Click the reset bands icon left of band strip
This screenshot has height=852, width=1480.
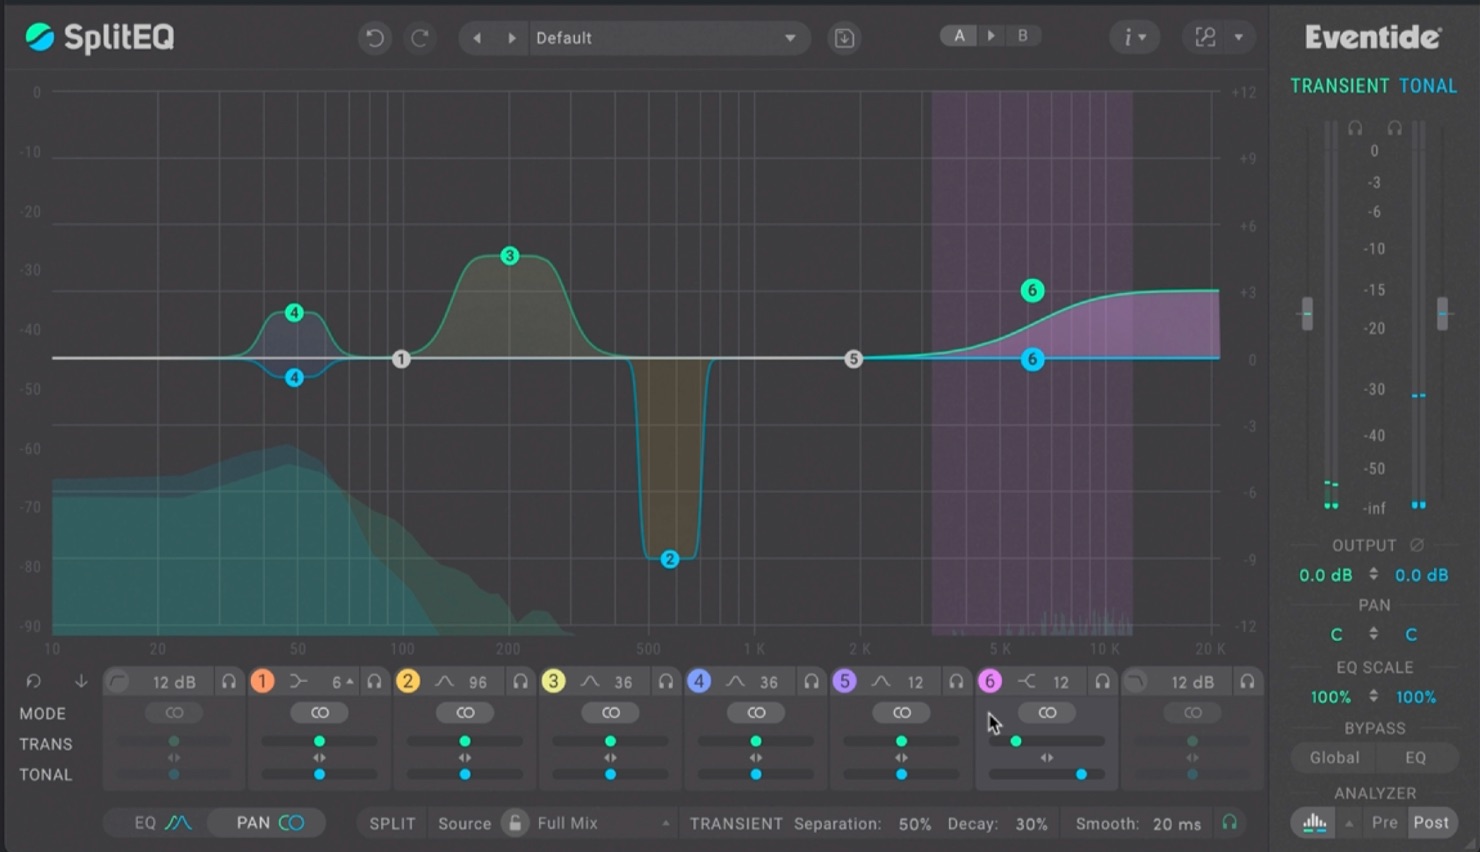33,681
